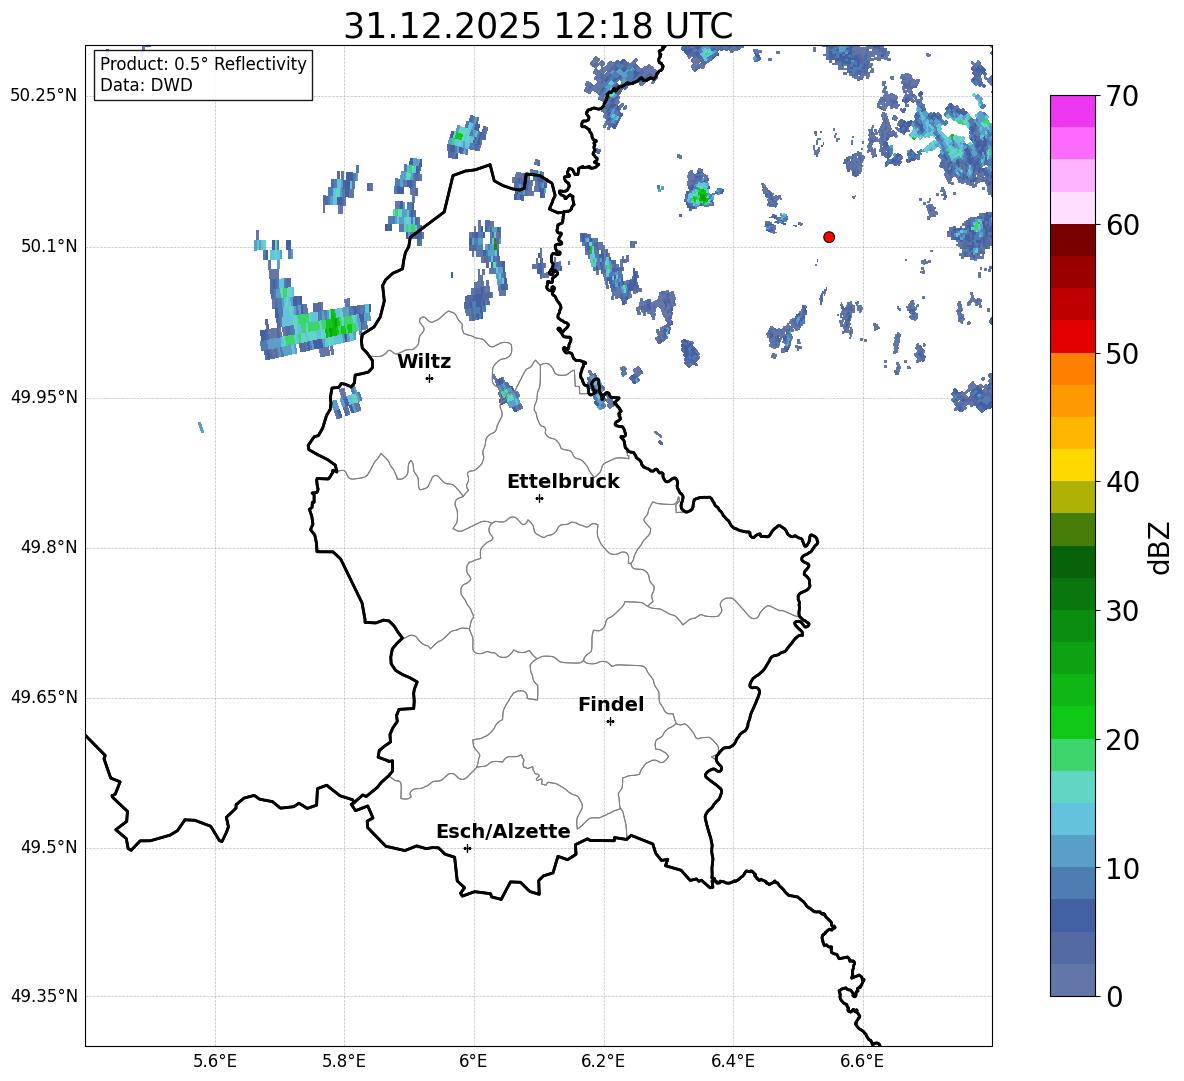Click the Wiltz station label
This screenshot has height=1081, width=1184.
tap(424, 362)
